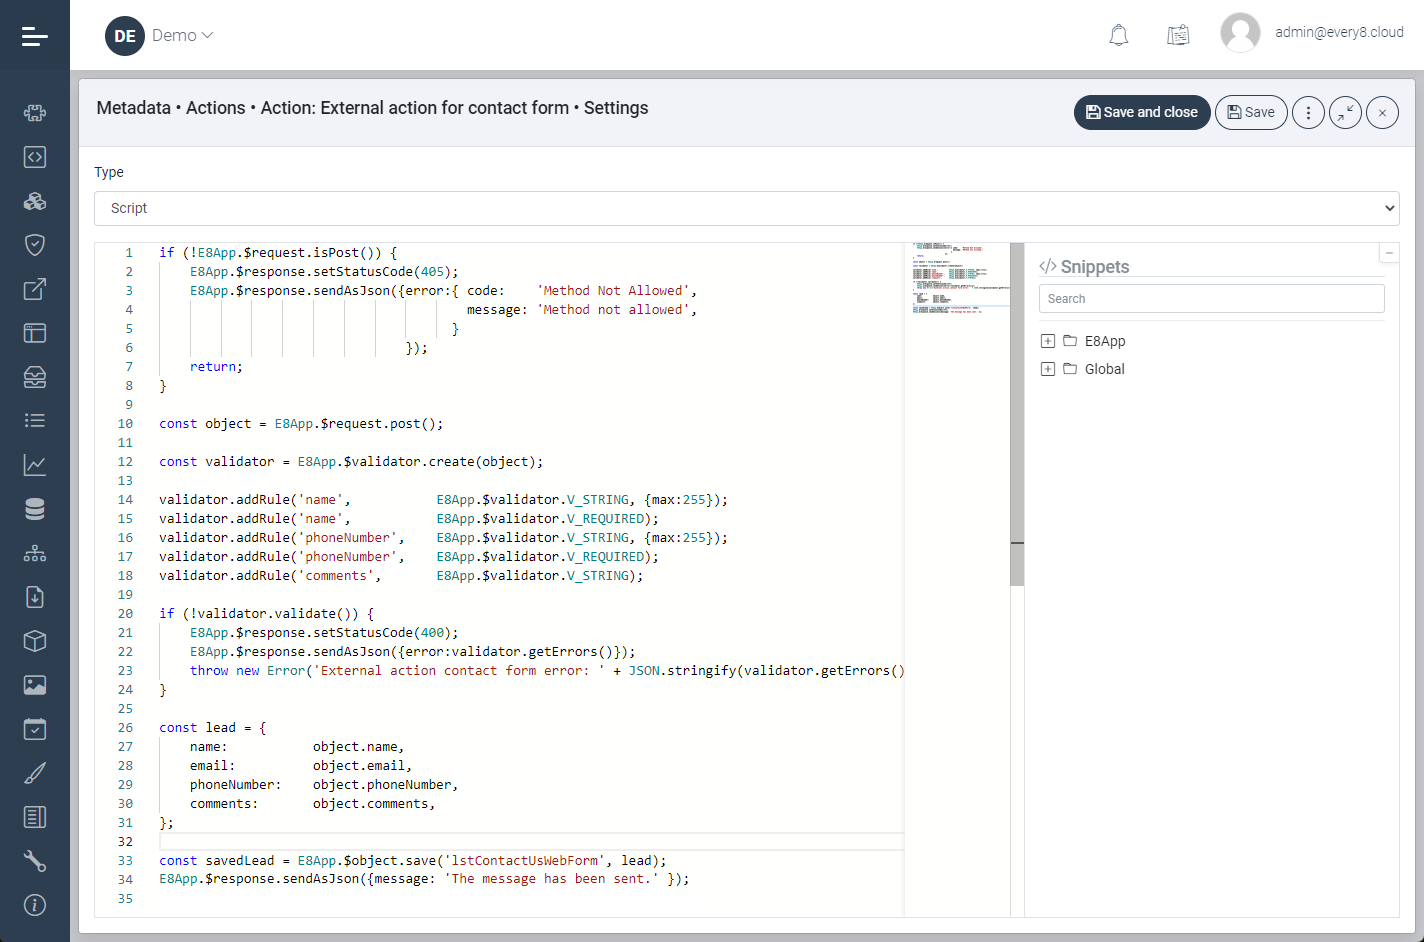Click the paintbrush sidebar icon
1424x942 pixels.
pyautogui.click(x=35, y=773)
